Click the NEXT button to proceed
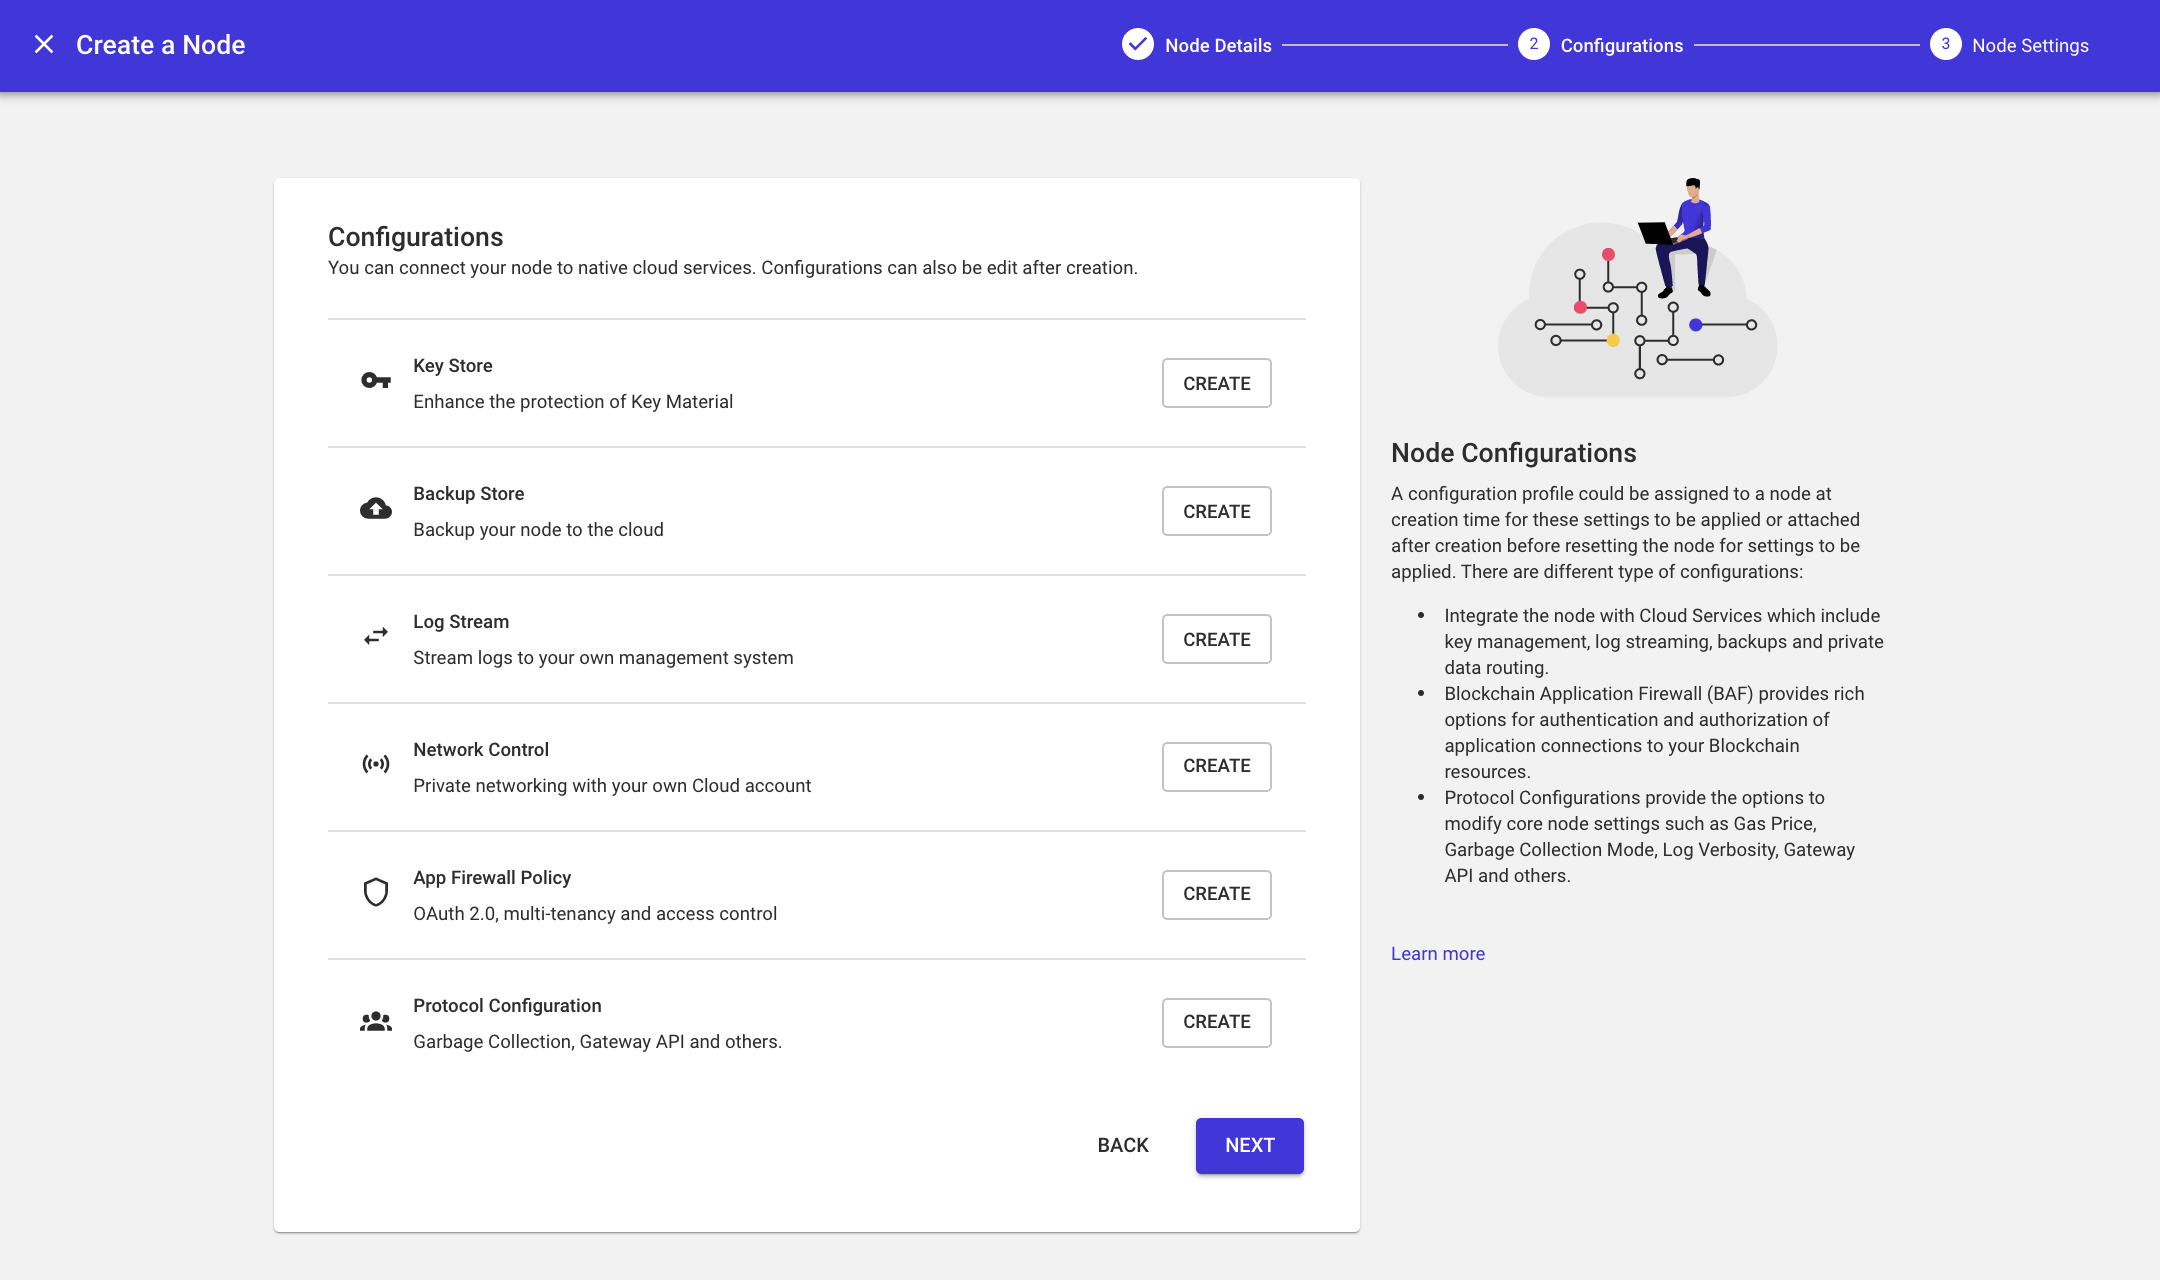The height and width of the screenshot is (1280, 2160). click(x=1249, y=1144)
